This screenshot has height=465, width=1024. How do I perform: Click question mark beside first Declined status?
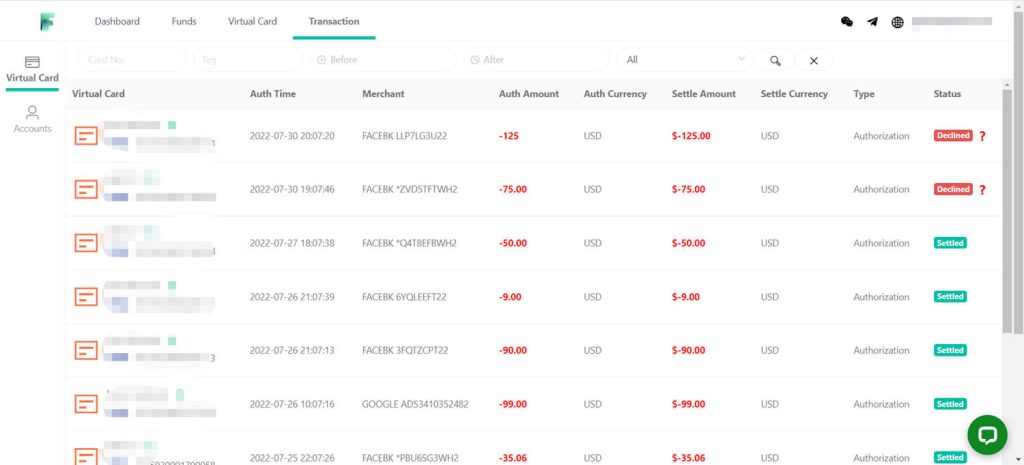[x=982, y=136]
